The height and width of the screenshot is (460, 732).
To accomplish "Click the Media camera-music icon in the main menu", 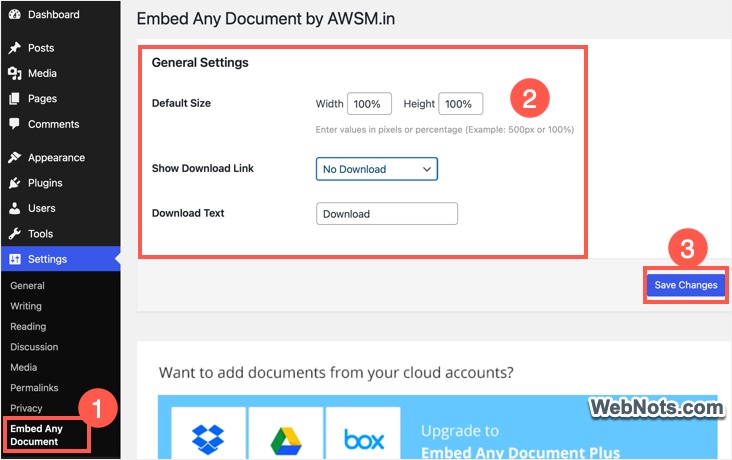I will 15,73.
